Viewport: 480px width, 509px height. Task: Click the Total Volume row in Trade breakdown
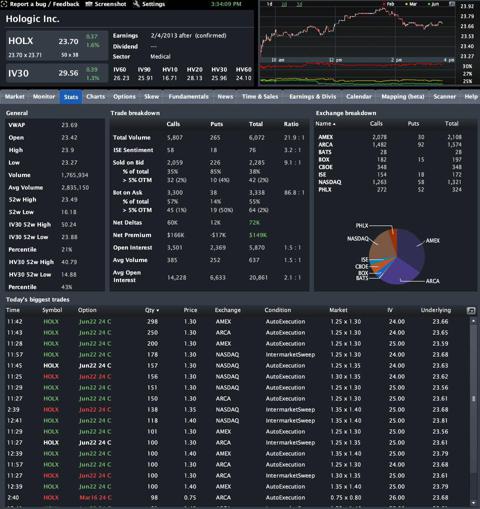pyautogui.click(x=209, y=138)
